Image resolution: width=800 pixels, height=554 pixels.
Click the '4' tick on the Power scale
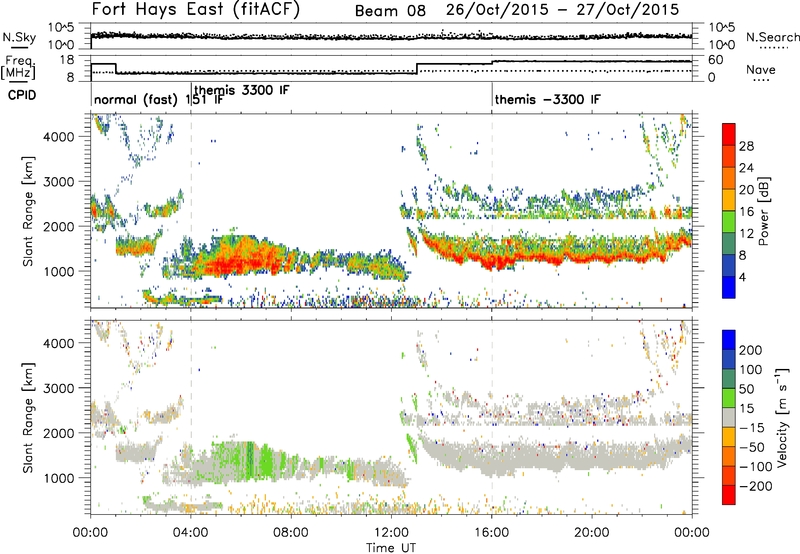click(743, 277)
